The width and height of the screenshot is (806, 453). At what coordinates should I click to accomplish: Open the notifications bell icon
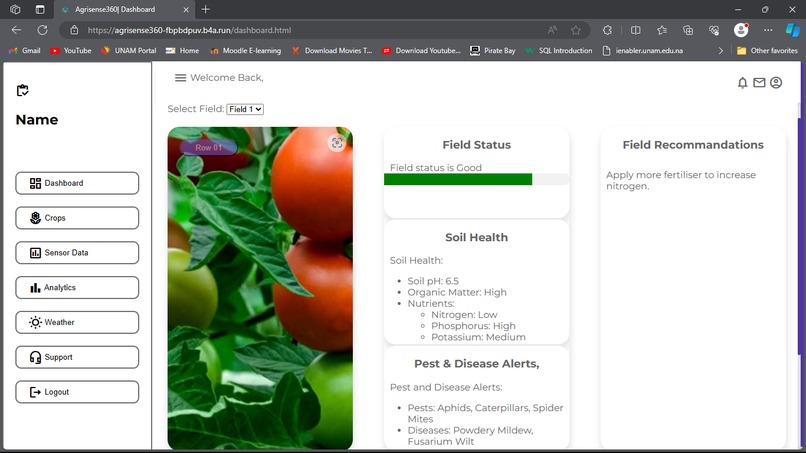(x=742, y=83)
